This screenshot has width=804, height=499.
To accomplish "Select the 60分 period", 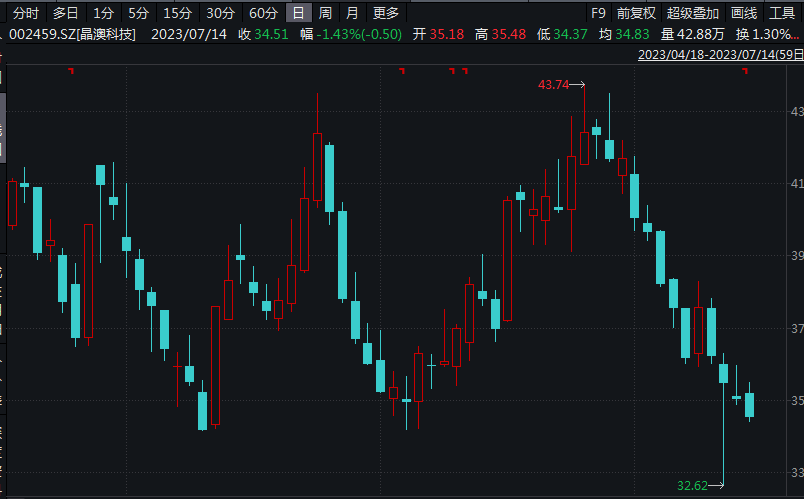I will coord(263,13).
